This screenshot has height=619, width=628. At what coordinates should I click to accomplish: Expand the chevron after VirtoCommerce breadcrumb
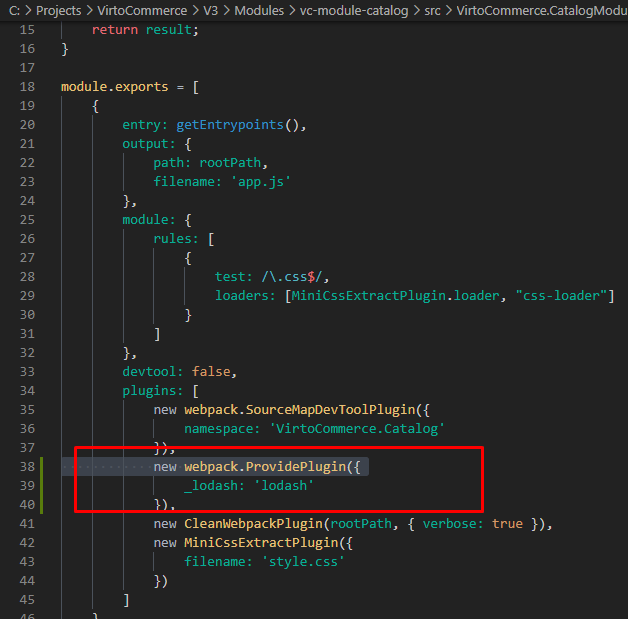195,10
